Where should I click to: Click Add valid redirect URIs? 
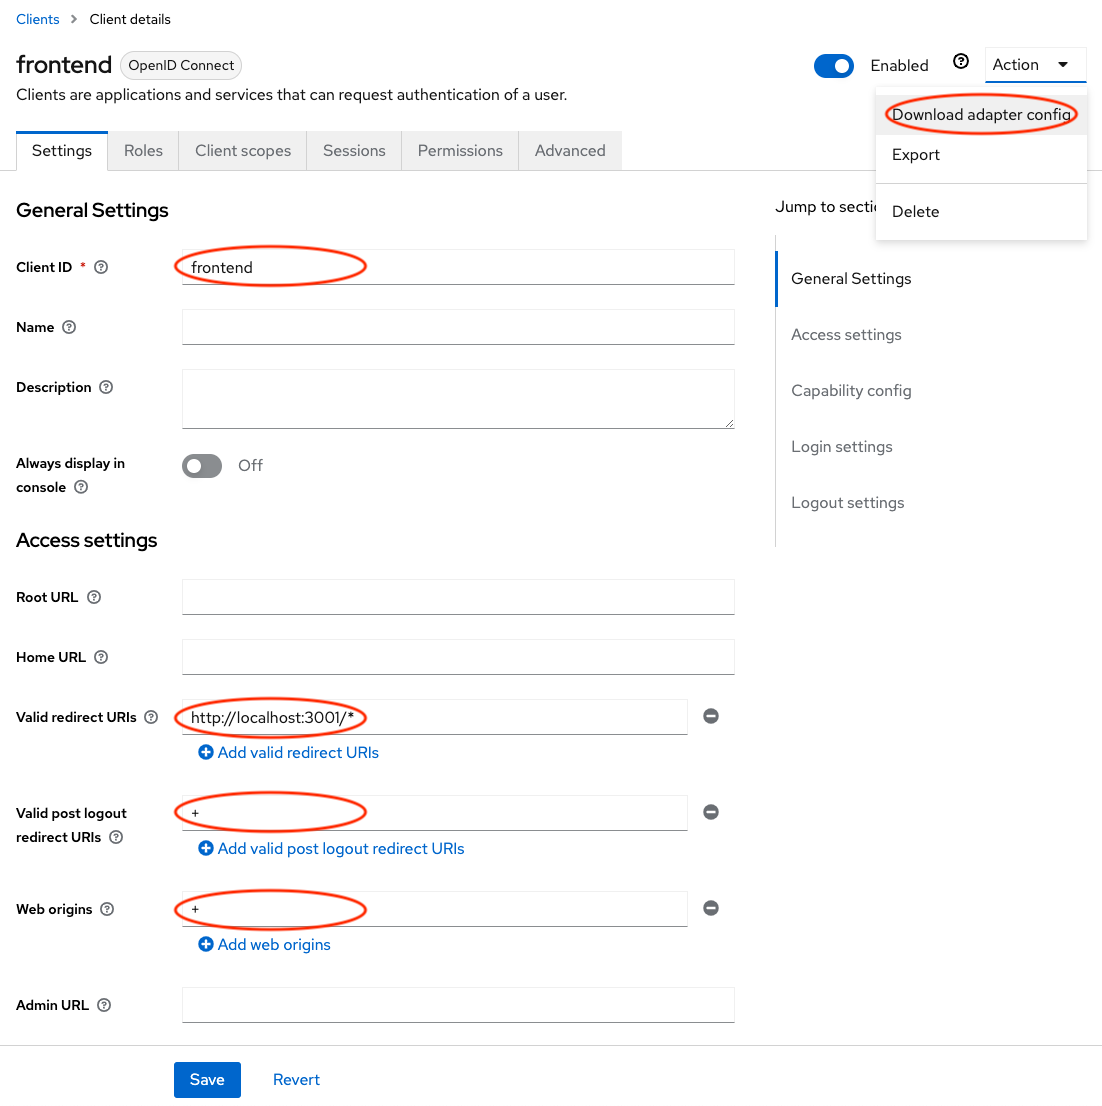[288, 752]
